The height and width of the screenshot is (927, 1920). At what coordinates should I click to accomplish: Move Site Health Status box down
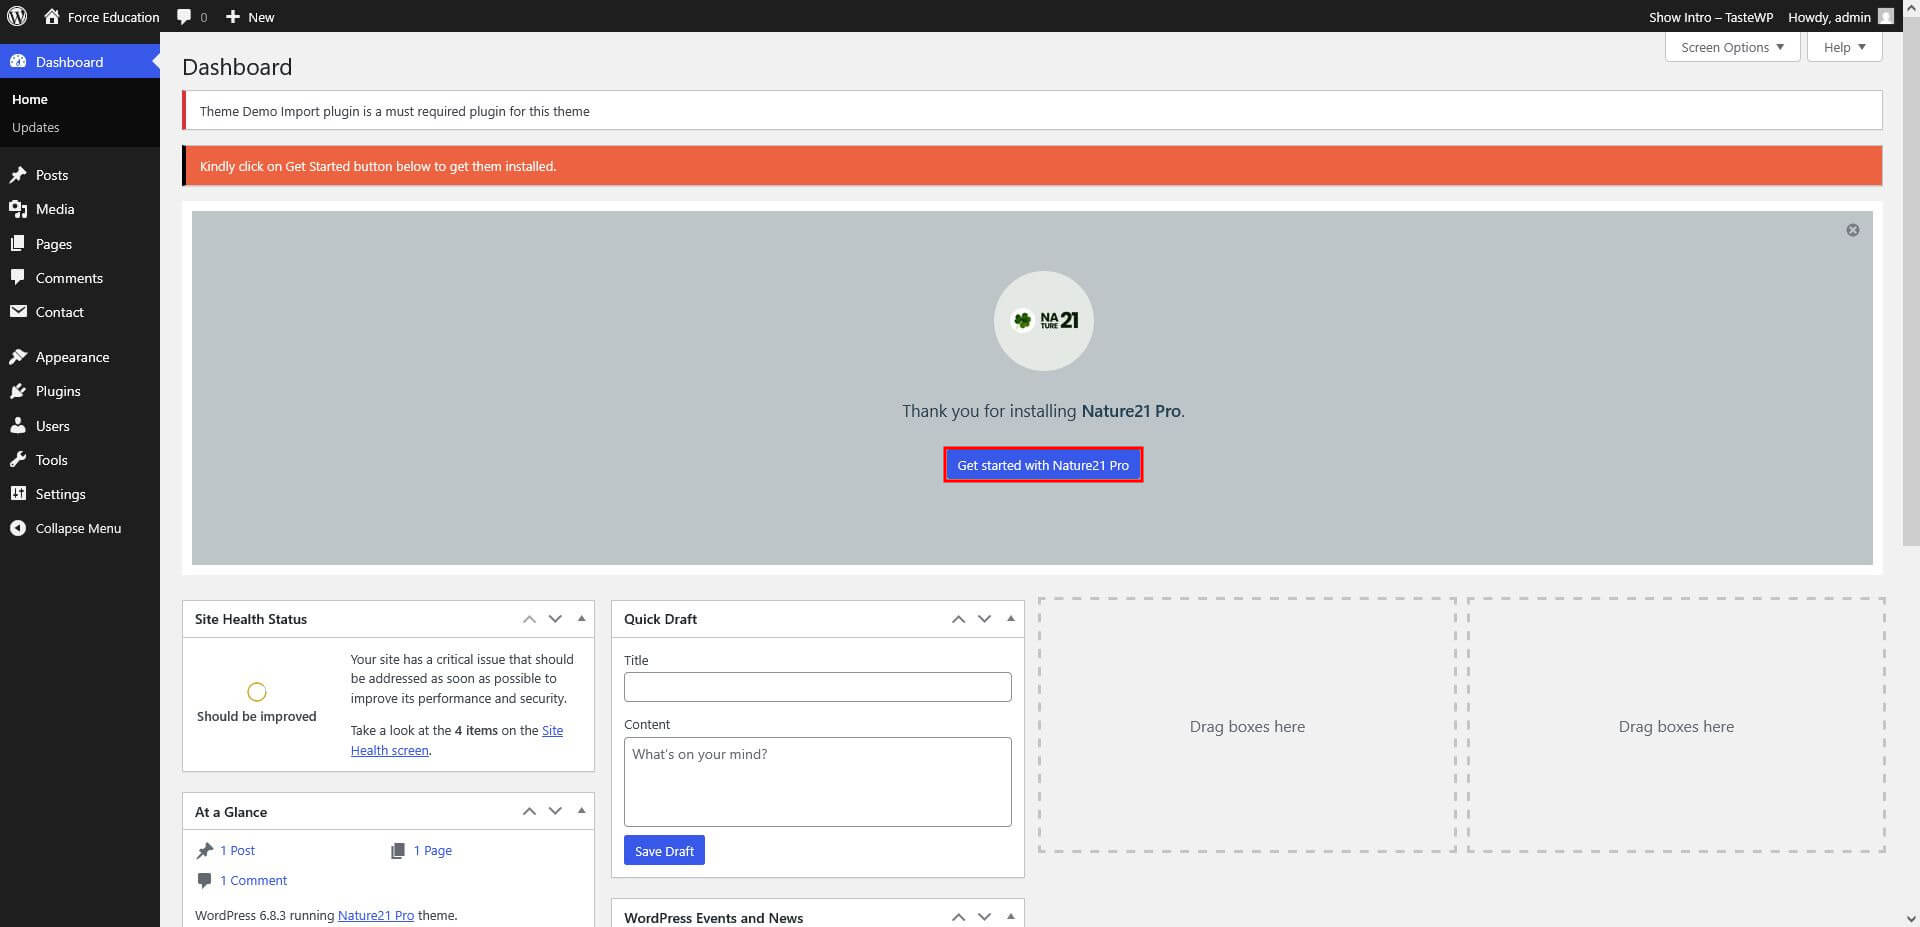click(555, 619)
